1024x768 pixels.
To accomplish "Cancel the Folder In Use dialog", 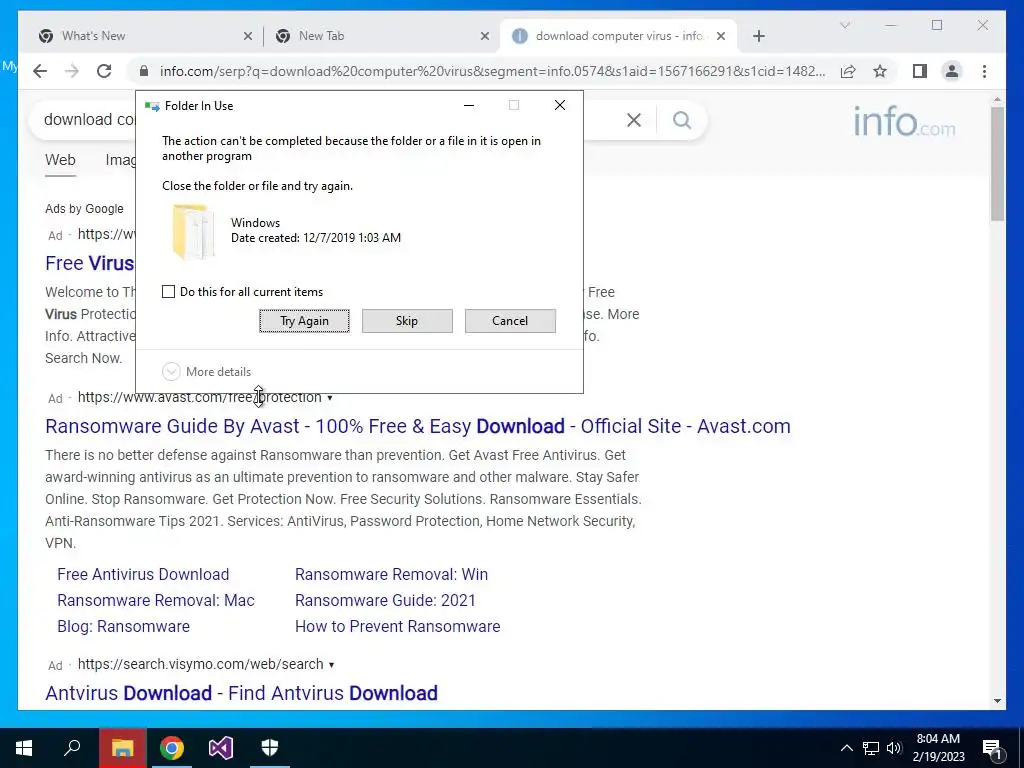I will point(510,321).
